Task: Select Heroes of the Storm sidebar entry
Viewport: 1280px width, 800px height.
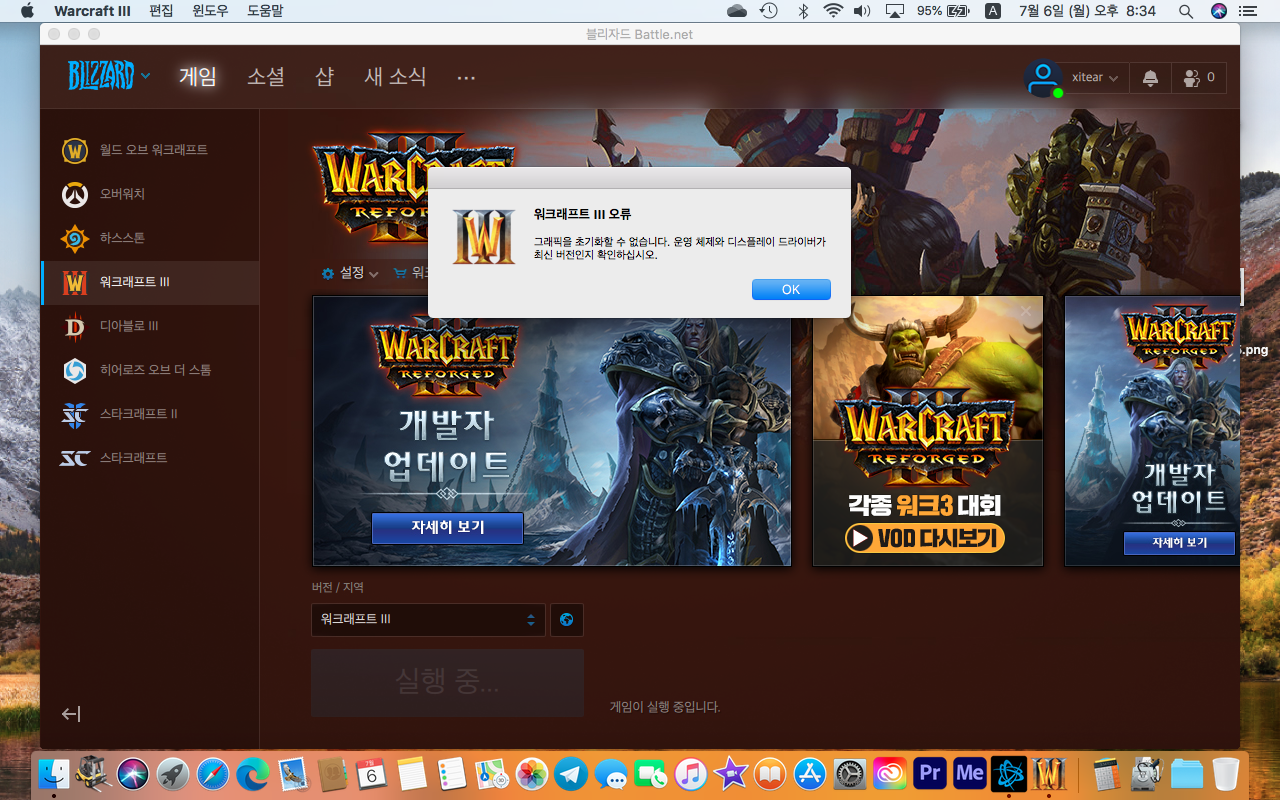Action: [150, 370]
